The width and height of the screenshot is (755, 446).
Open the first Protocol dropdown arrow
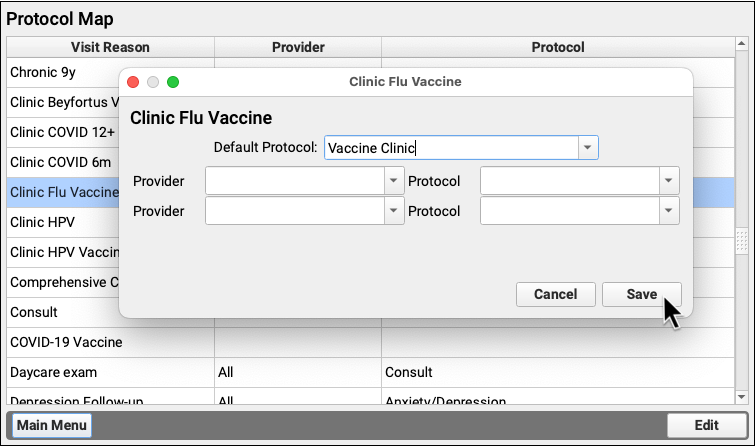[x=669, y=181]
